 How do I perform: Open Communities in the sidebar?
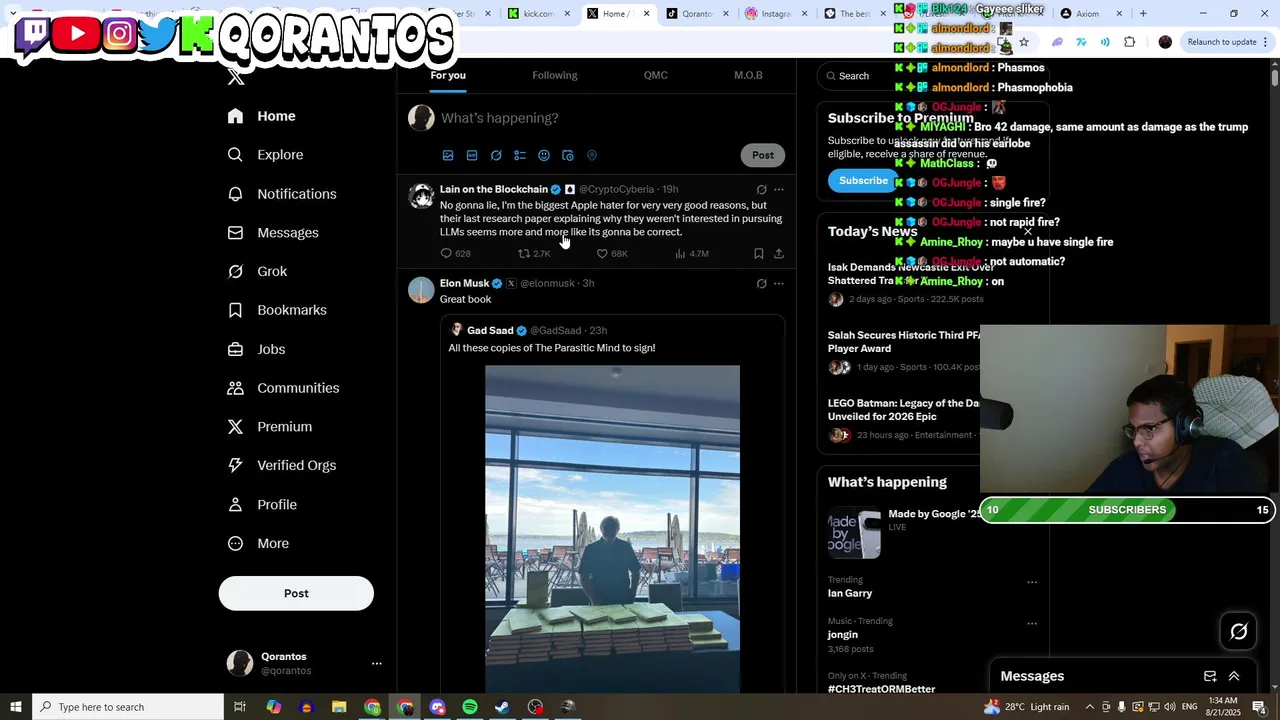(283, 388)
